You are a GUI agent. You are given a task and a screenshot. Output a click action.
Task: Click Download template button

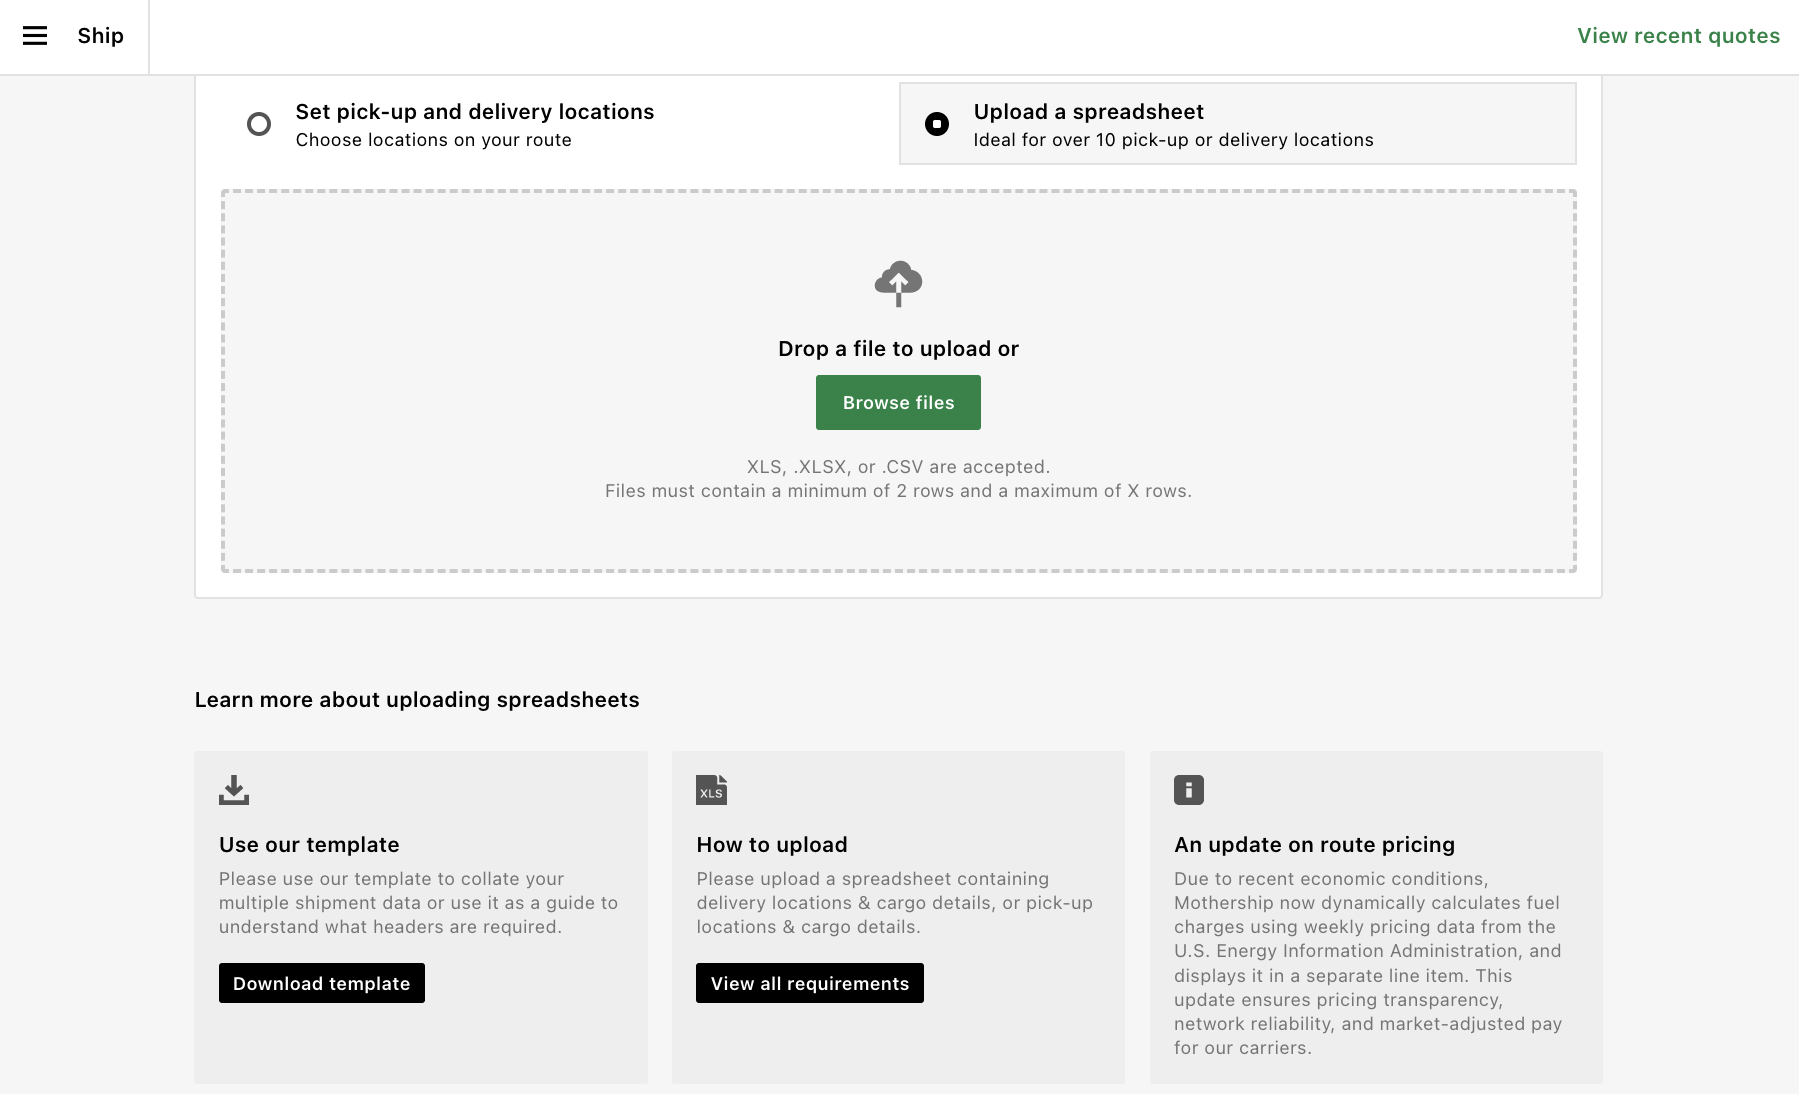322,983
